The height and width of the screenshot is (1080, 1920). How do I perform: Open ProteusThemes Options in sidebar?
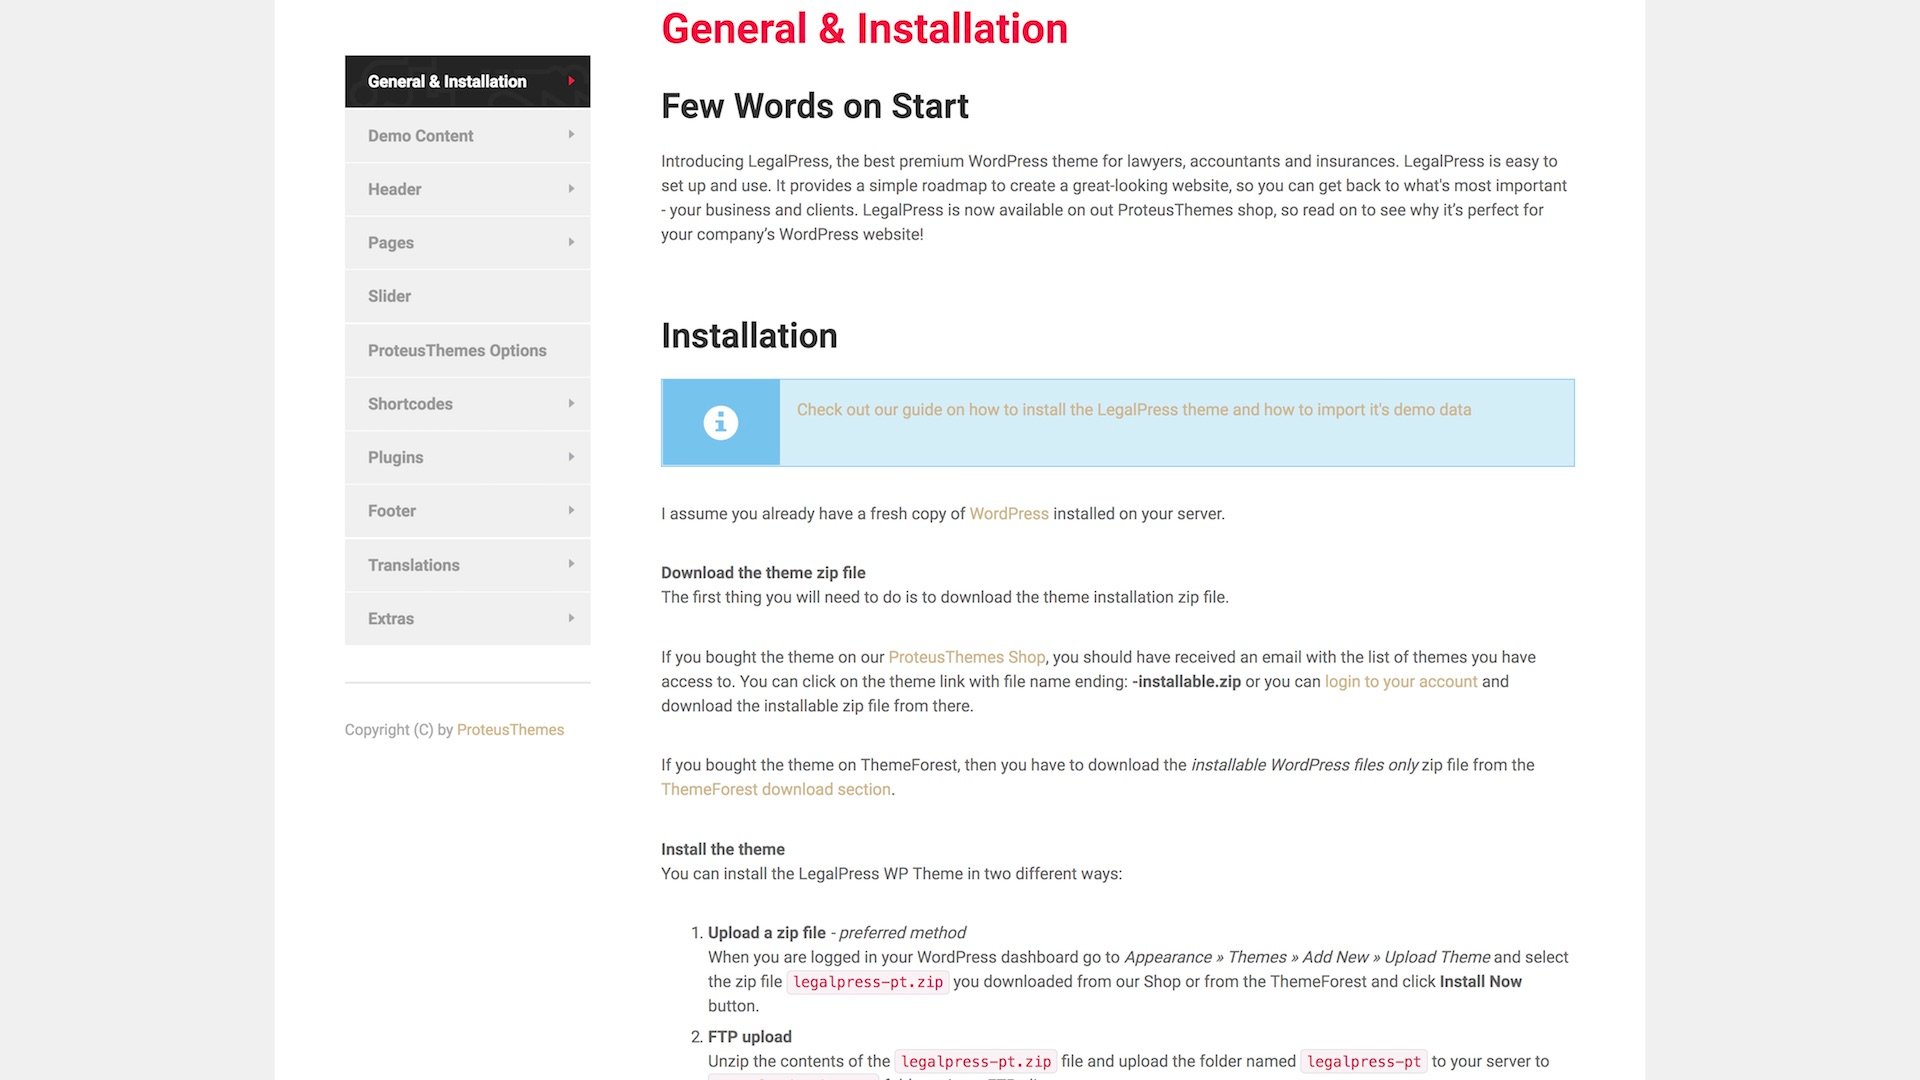[457, 350]
